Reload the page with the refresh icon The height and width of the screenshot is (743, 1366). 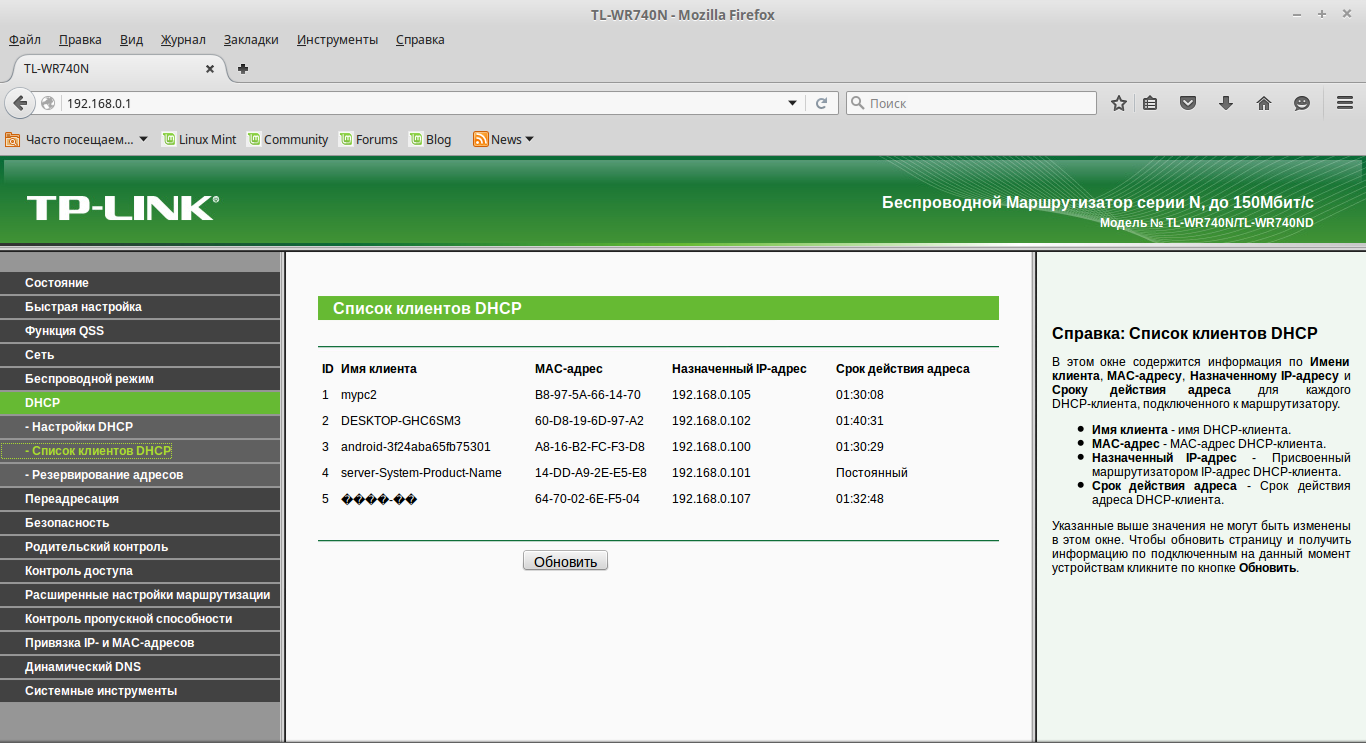pyautogui.click(x=822, y=103)
